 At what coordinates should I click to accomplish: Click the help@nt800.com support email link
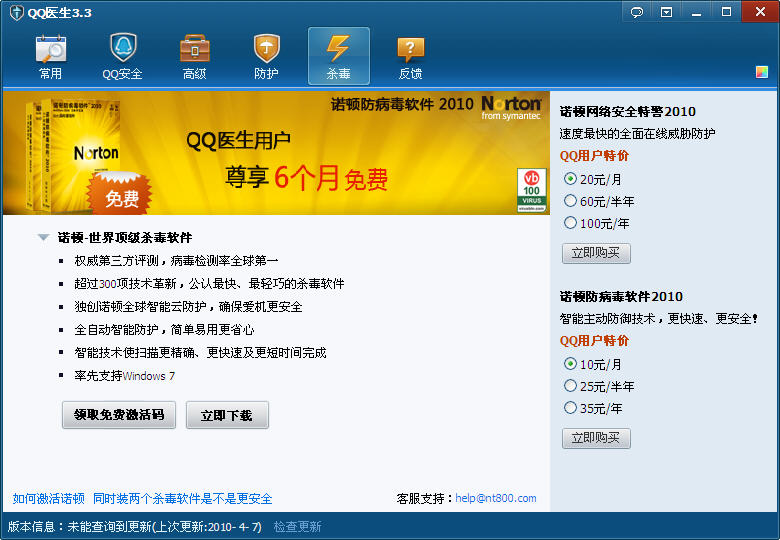(x=496, y=498)
